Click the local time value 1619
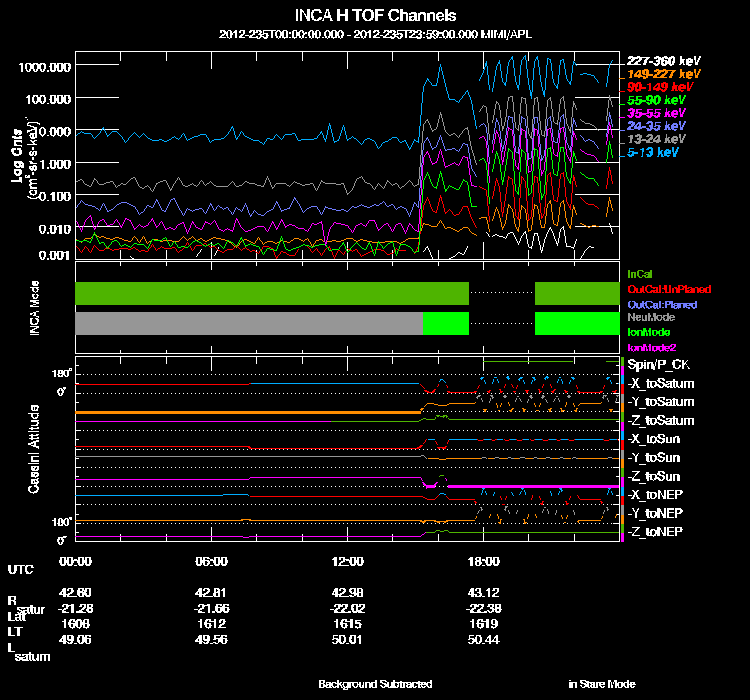The image size is (750, 700). (484, 624)
